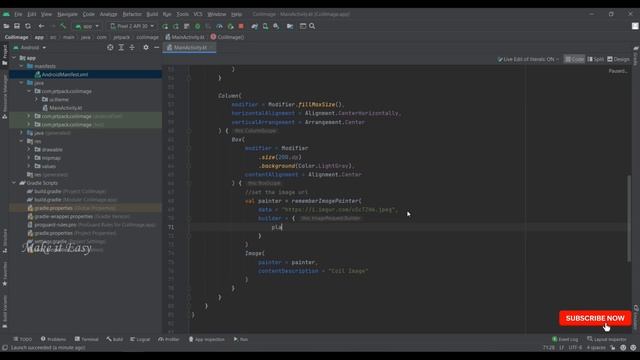Switch editor to Code view
Screen dimensions: 640x360
pyautogui.click(x=574, y=59)
